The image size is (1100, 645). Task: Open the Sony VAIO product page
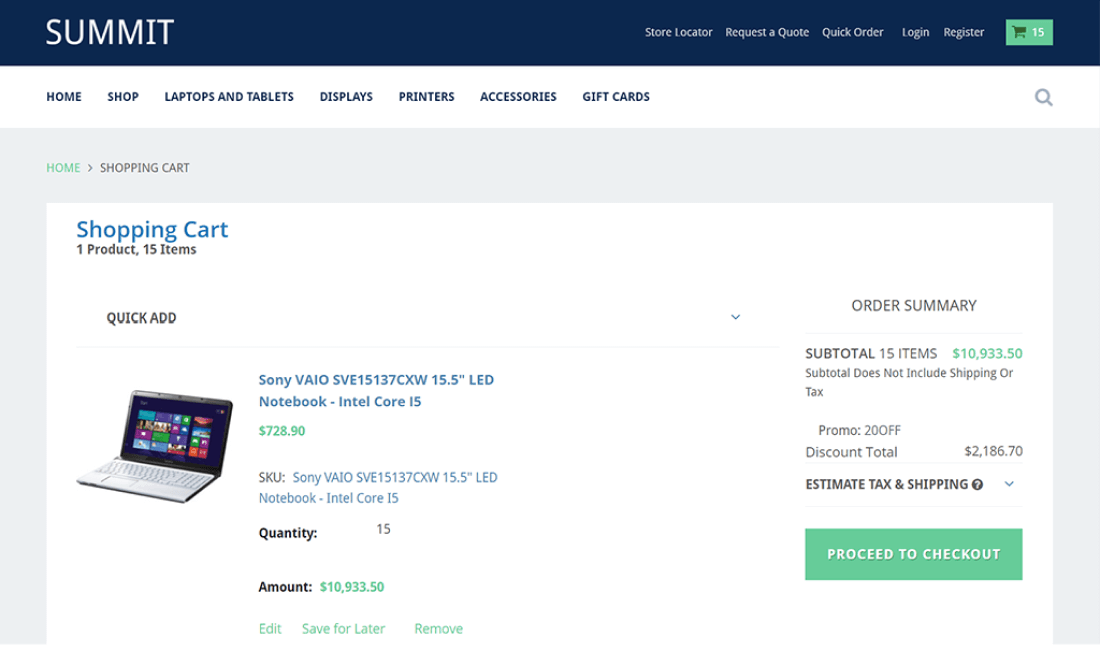point(375,390)
